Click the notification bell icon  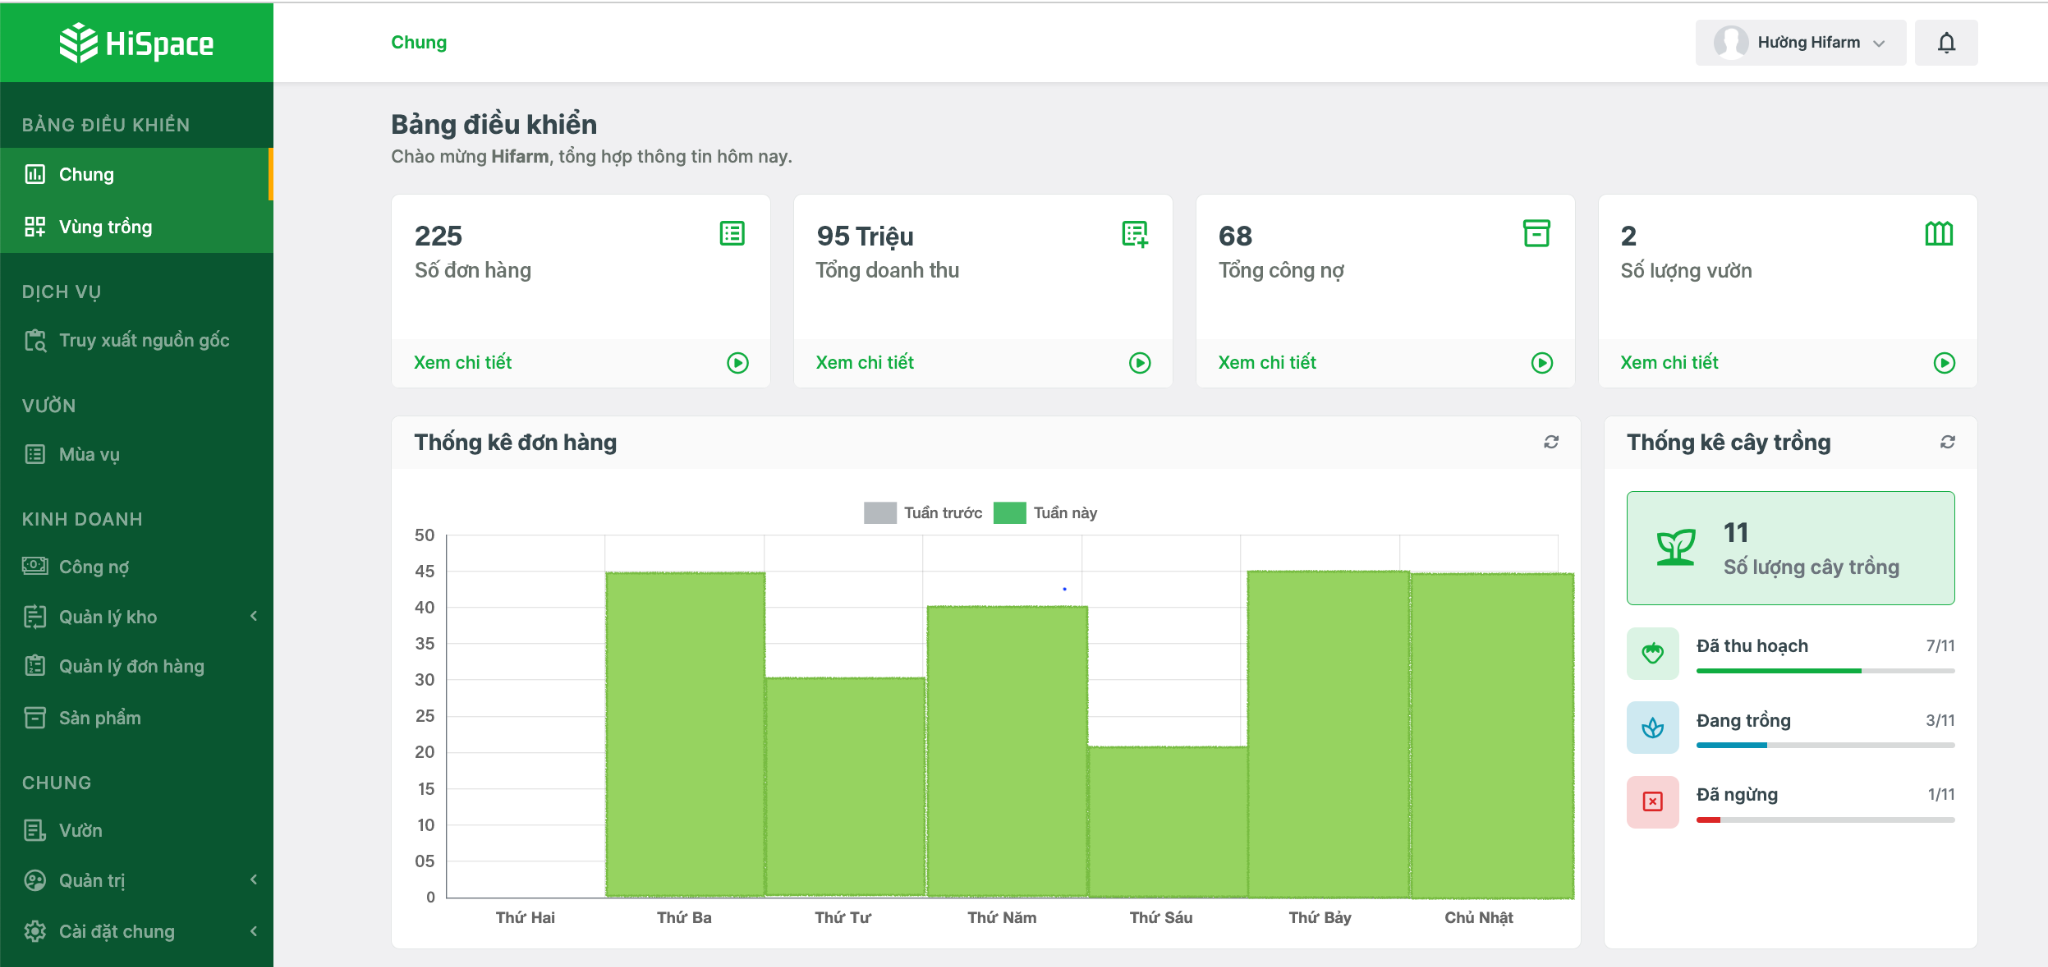(1945, 43)
